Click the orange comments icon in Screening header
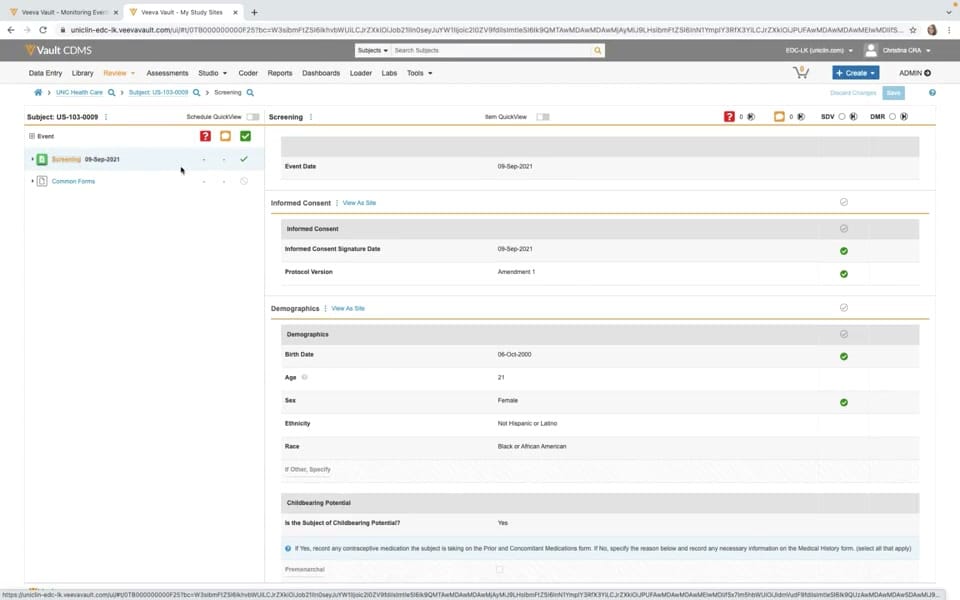The image size is (960, 600). [x=779, y=116]
